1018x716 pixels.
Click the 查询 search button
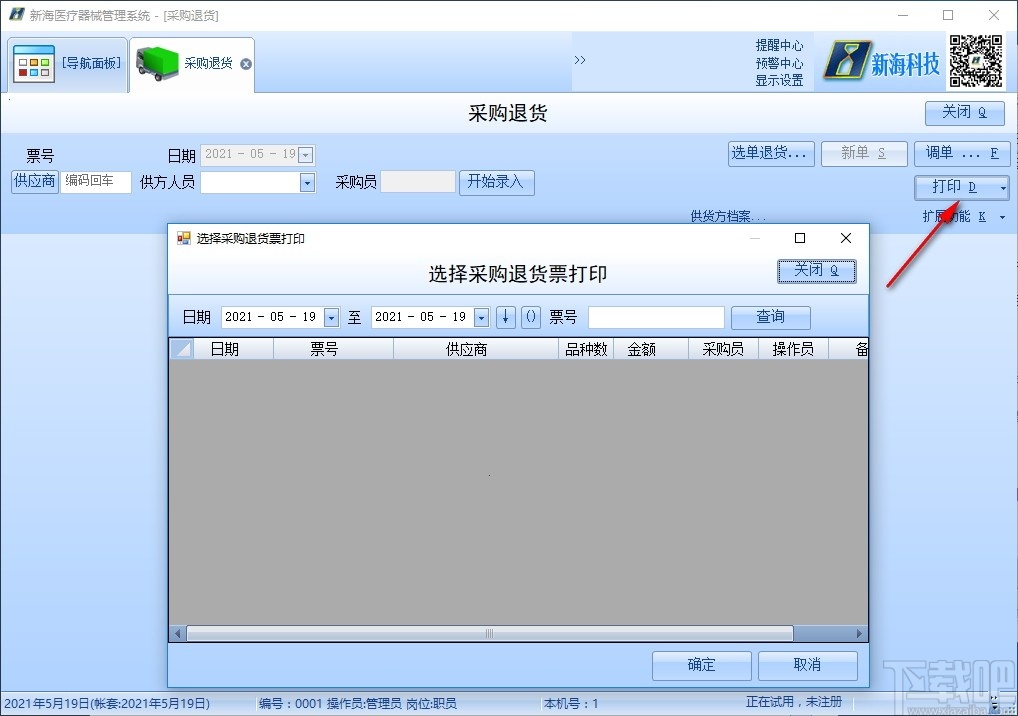point(770,317)
